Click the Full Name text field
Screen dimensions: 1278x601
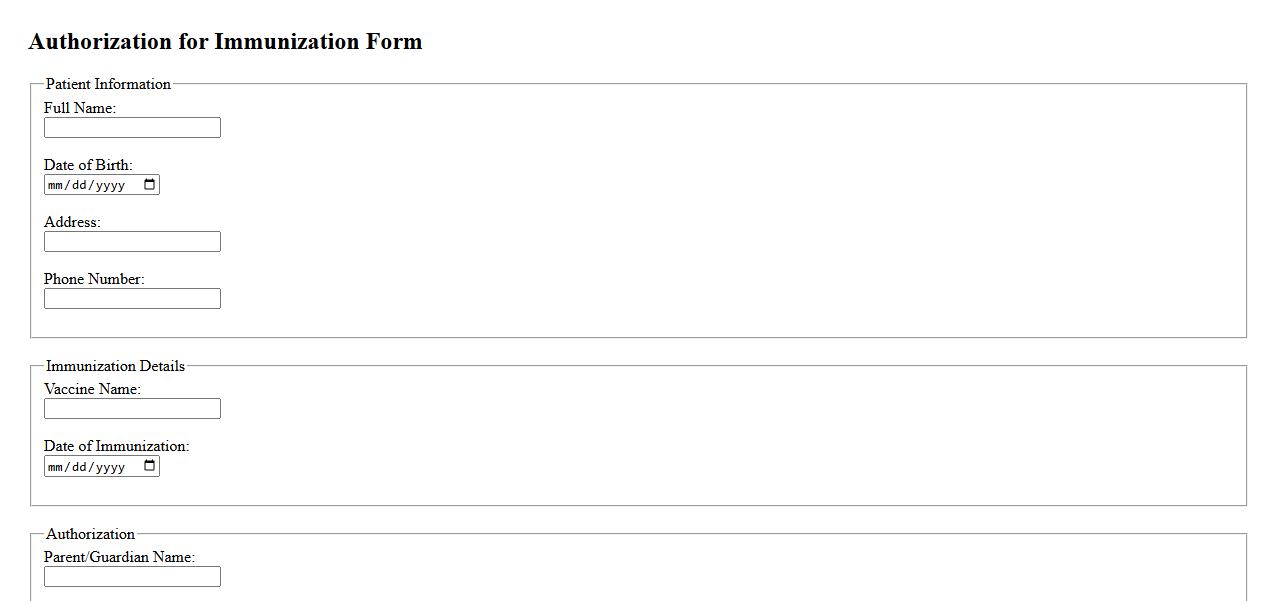pos(132,128)
